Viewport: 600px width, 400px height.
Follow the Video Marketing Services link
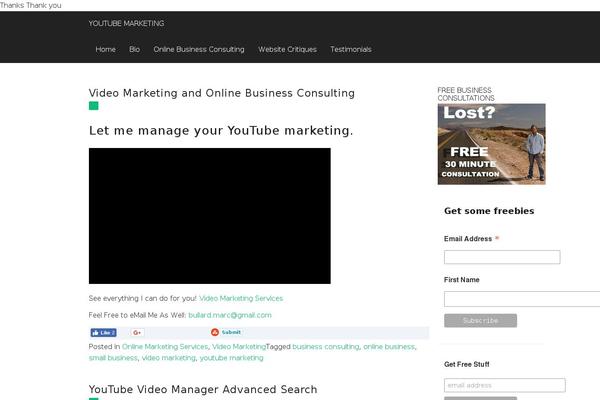coord(241,298)
